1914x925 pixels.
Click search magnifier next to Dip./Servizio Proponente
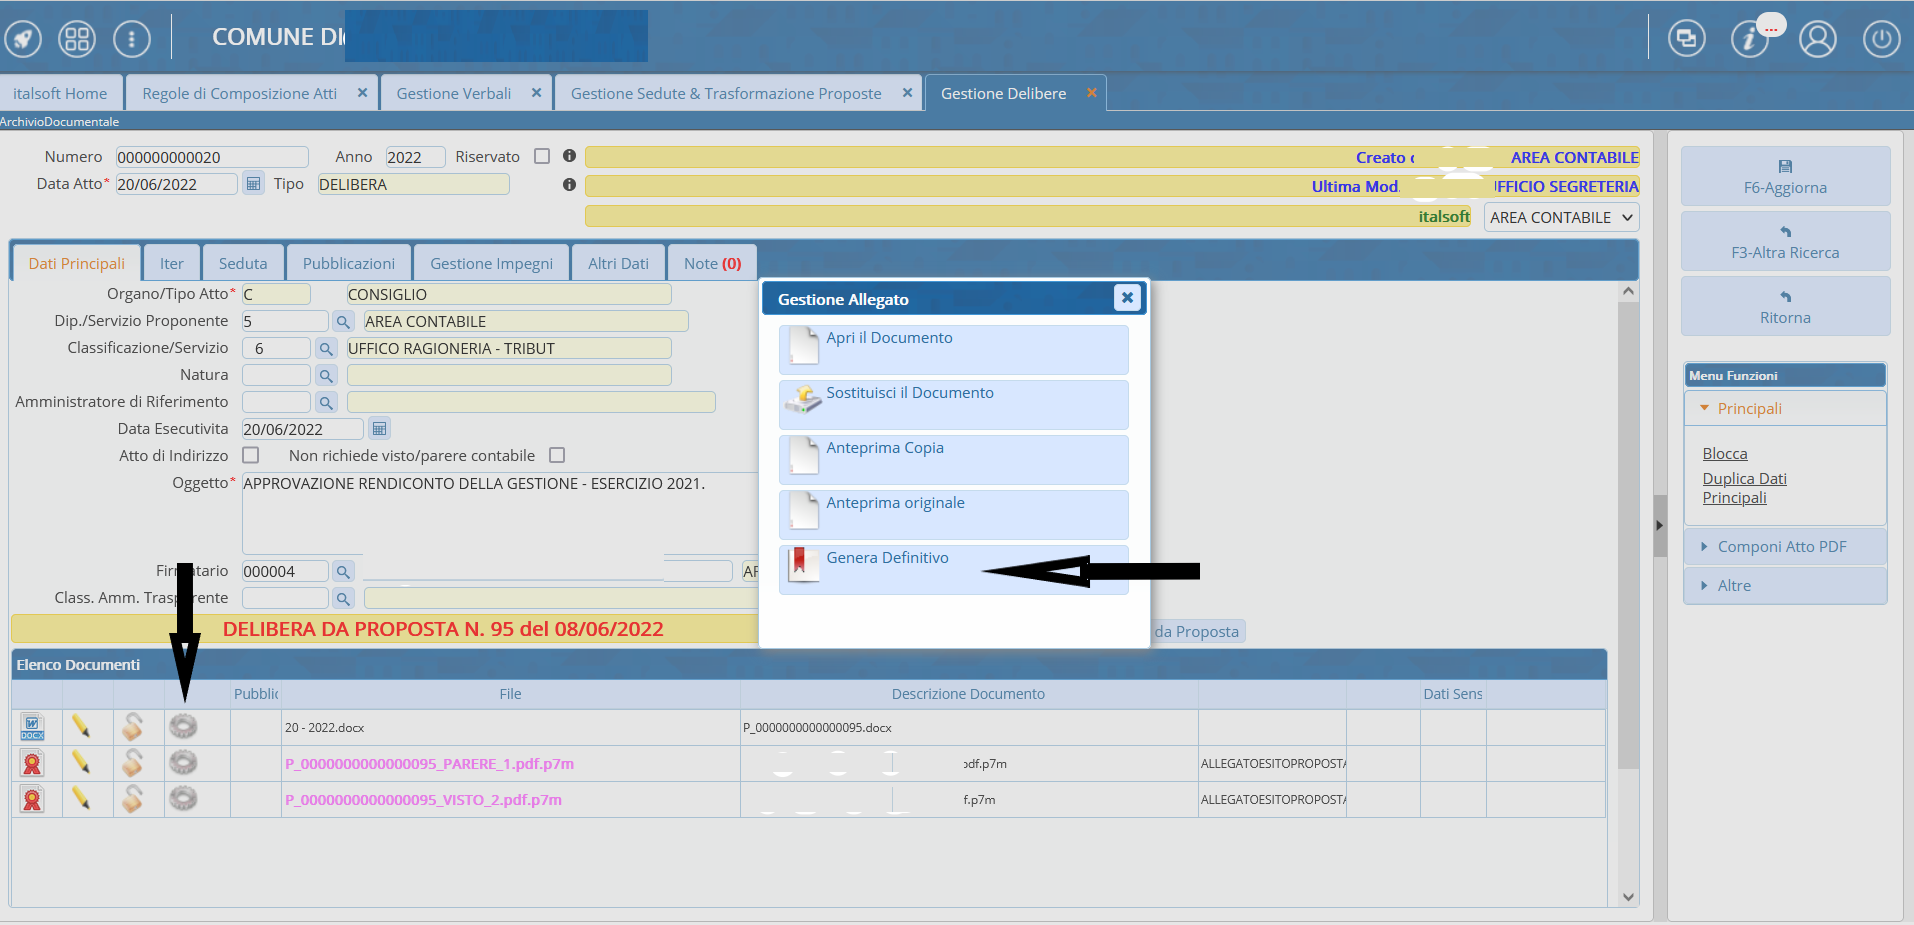coord(343,322)
